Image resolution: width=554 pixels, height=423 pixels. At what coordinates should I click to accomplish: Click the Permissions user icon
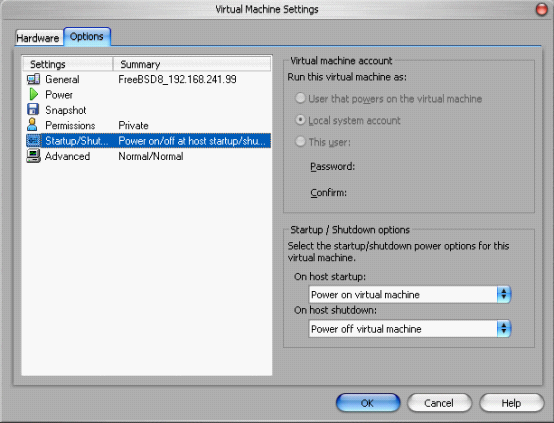click(x=32, y=125)
